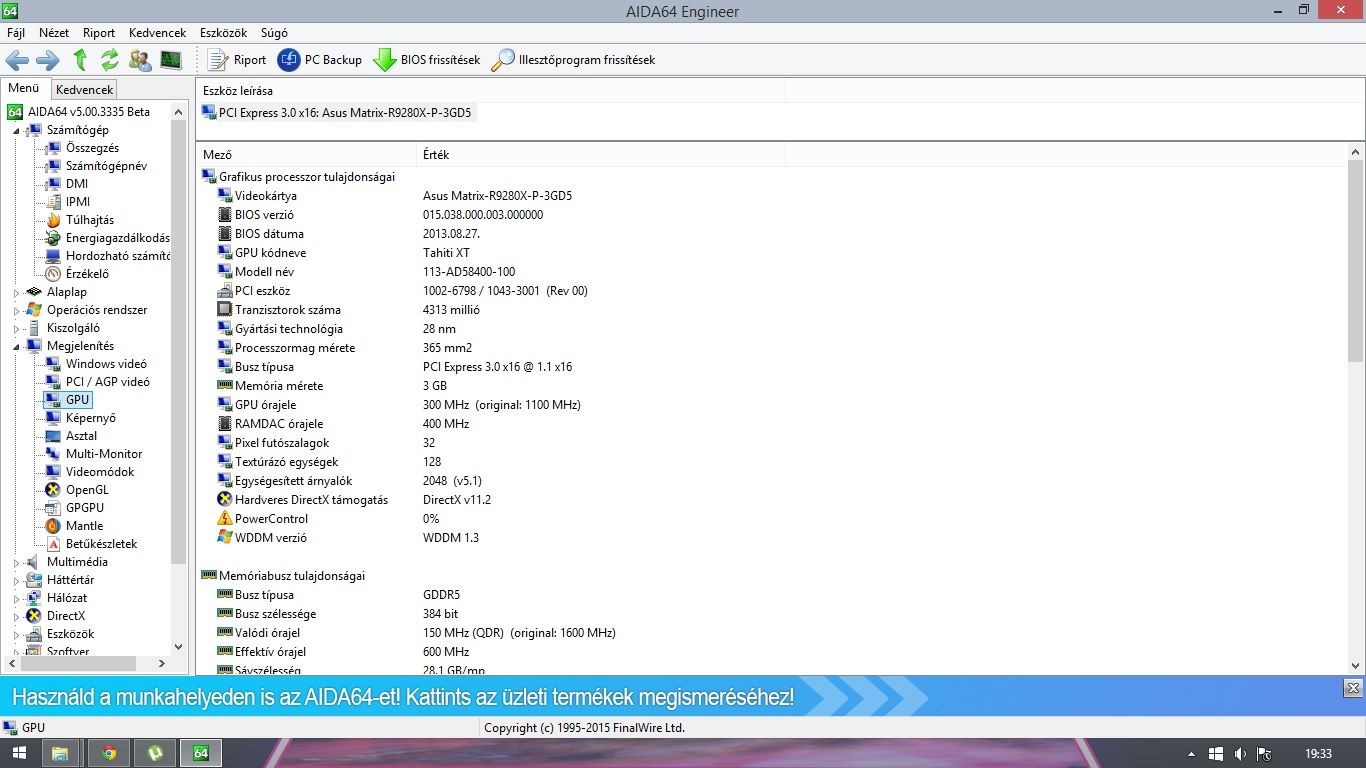Open the Riport menu
Screen dimensions: 1366x768
pos(99,33)
